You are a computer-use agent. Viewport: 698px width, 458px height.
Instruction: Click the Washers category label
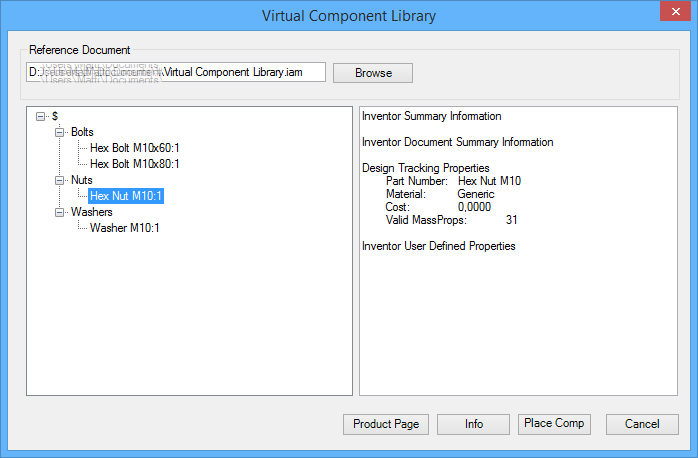point(91,212)
